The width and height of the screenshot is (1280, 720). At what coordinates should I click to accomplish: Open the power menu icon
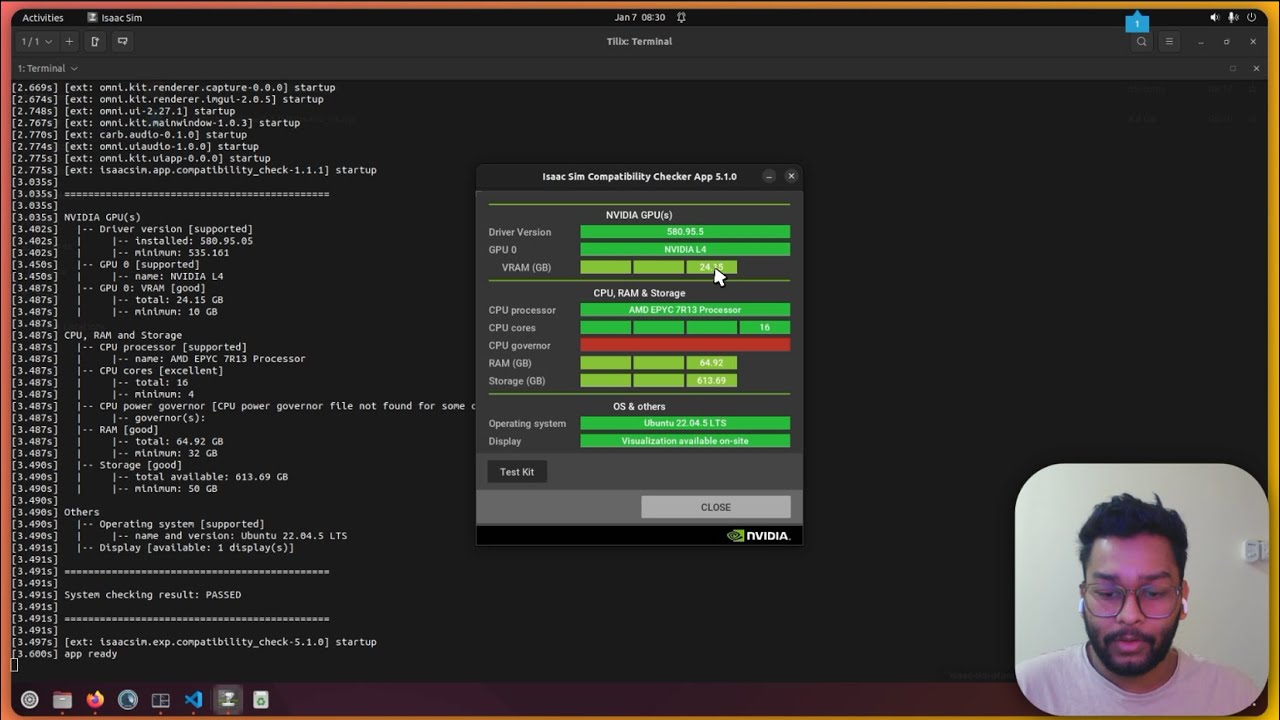1251,17
